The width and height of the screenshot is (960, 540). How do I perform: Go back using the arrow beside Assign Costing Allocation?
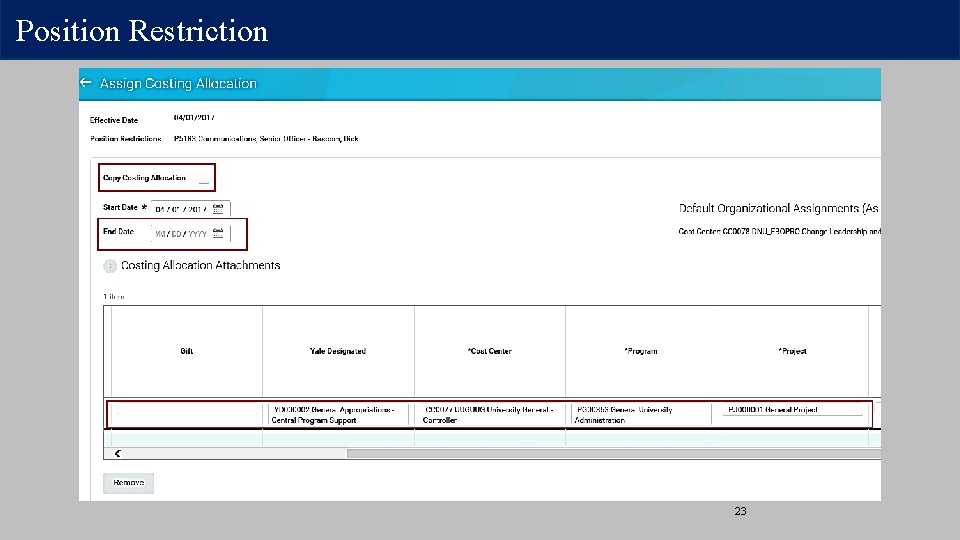[86, 82]
